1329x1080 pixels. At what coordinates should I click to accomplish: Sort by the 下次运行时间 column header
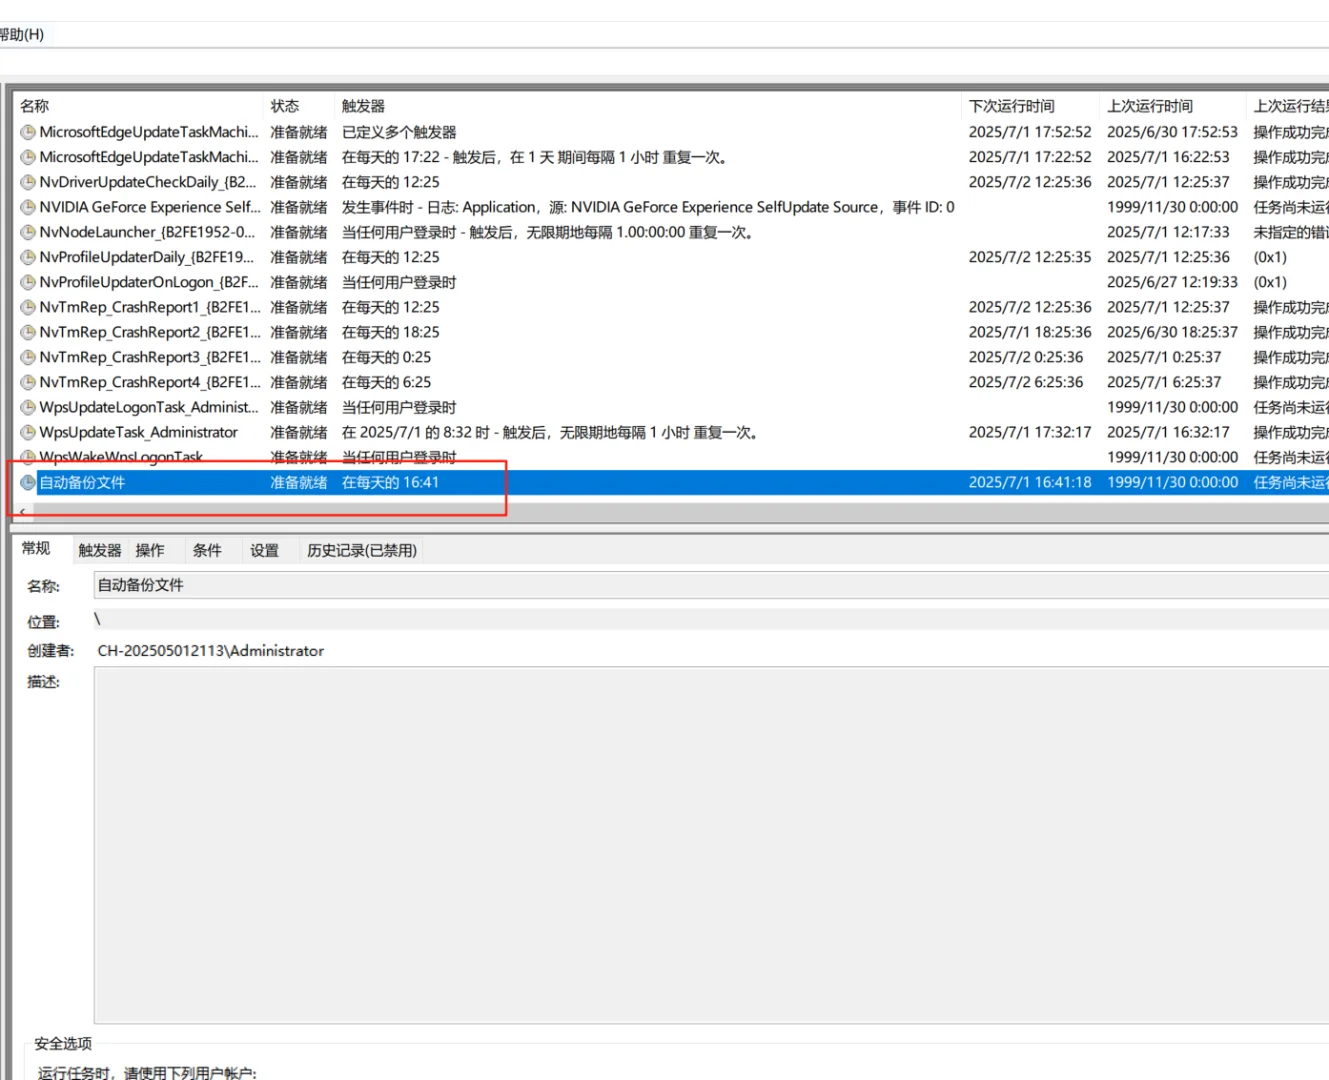(x=1031, y=106)
